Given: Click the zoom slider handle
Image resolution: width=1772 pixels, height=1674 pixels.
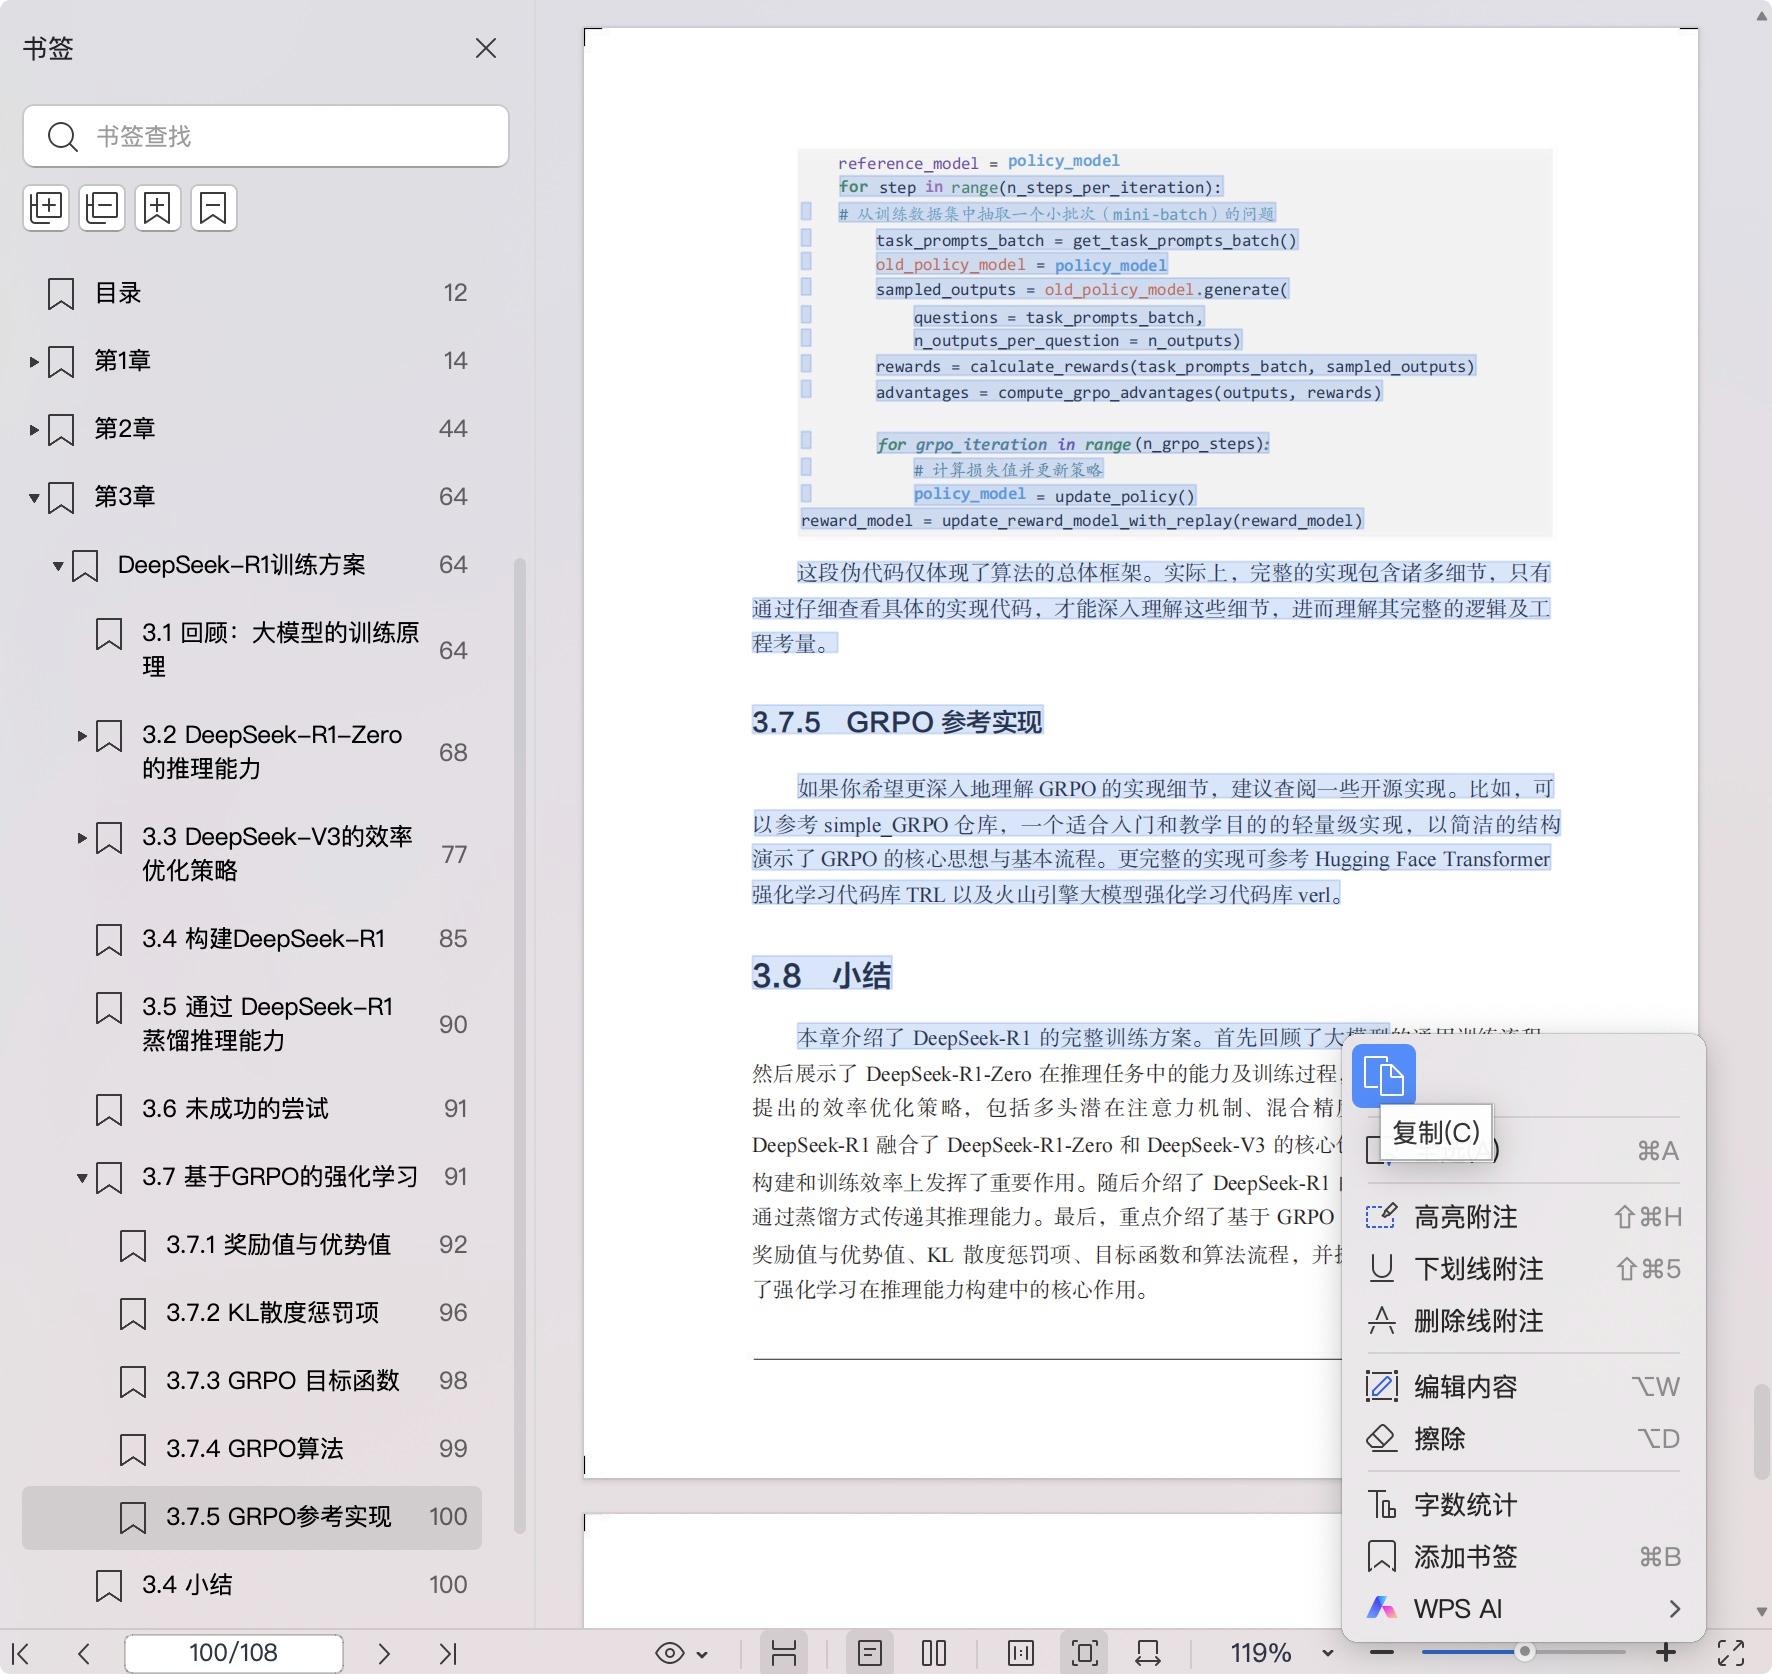Looking at the screenshot, I should (1524, 1652).
